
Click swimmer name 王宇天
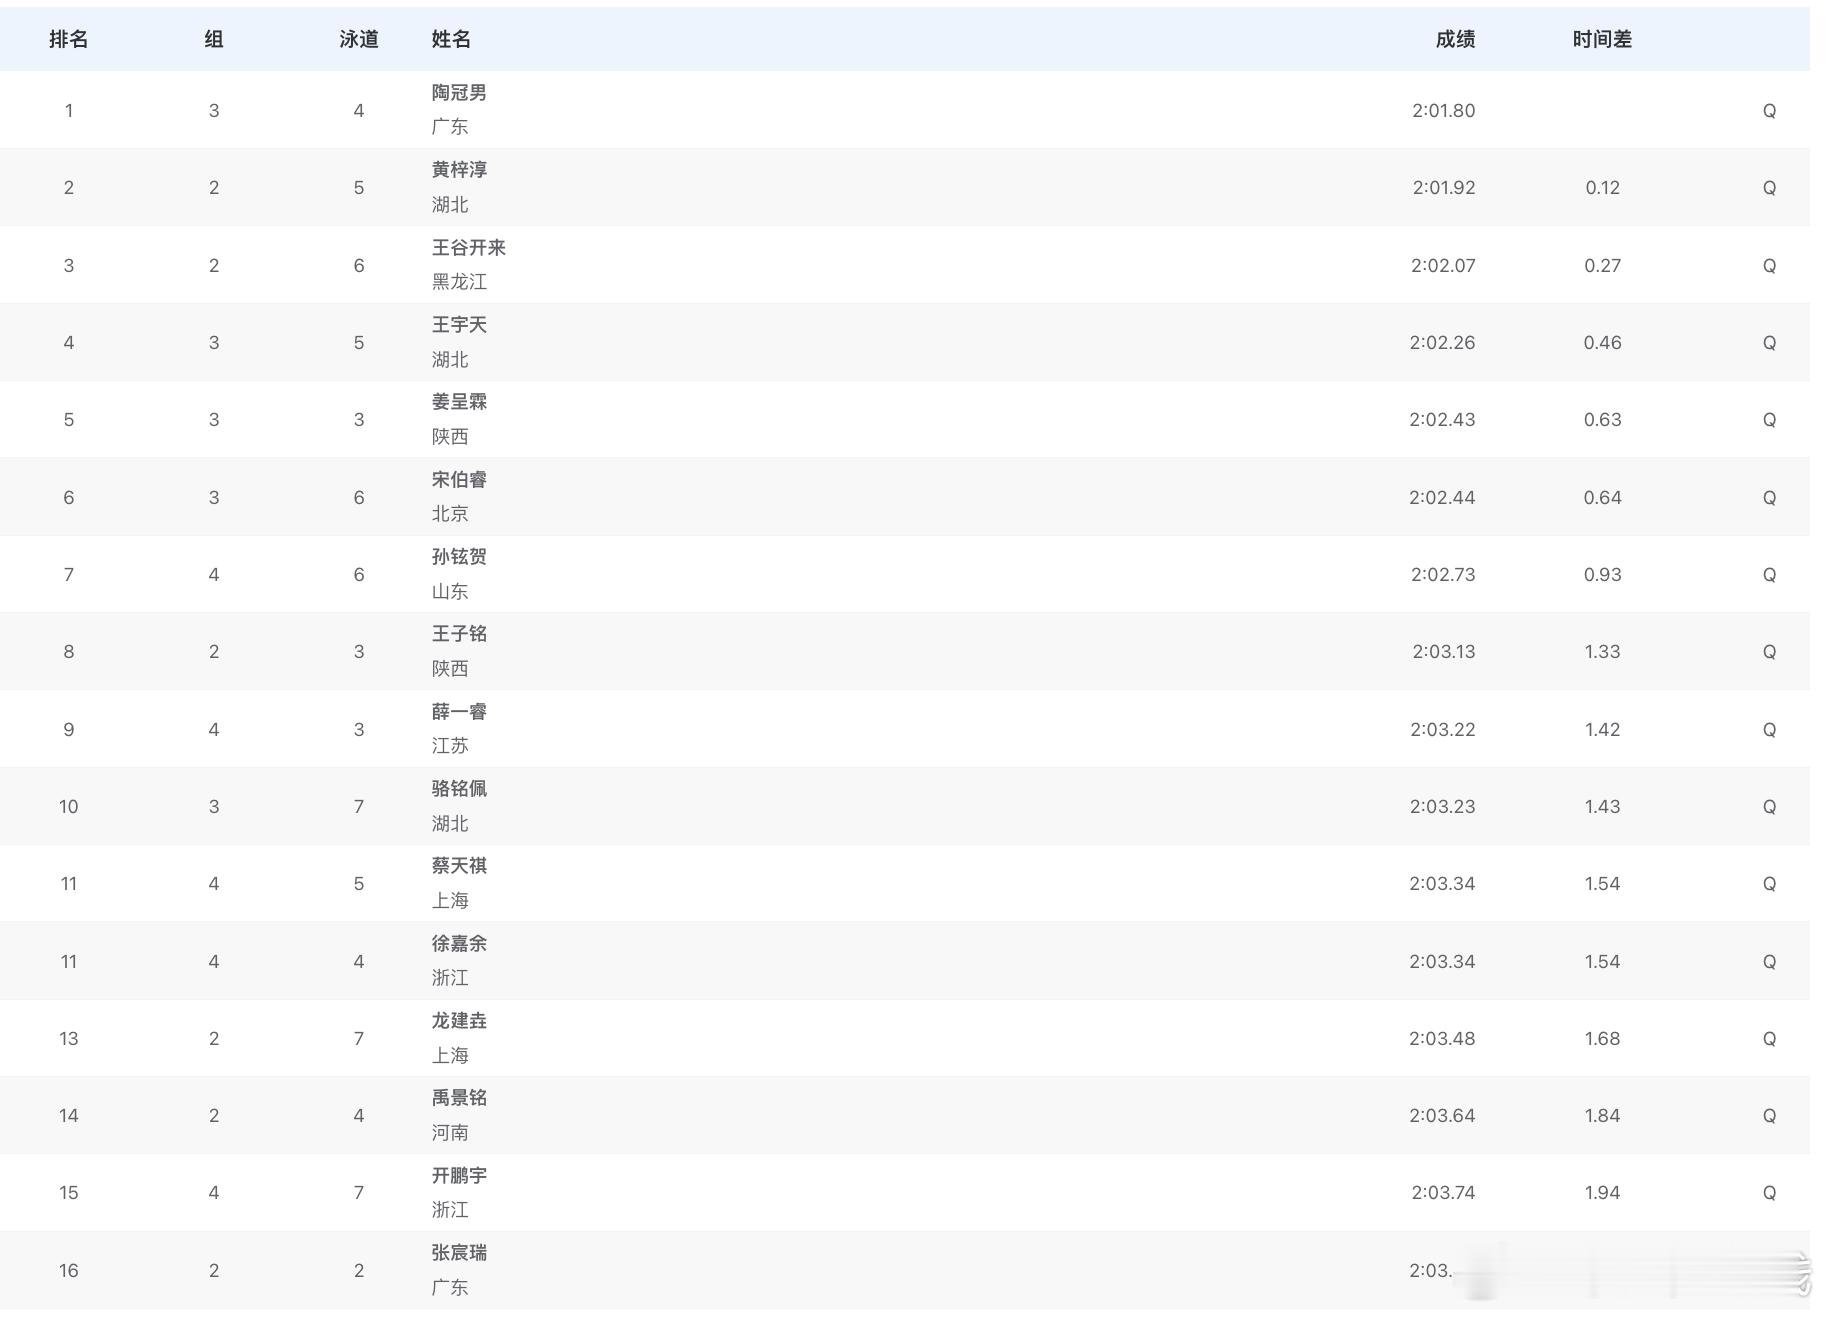coord(459,325)
